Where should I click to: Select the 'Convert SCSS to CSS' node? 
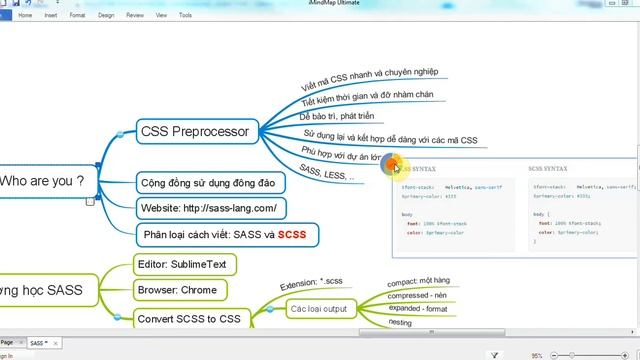click(192, 318)
